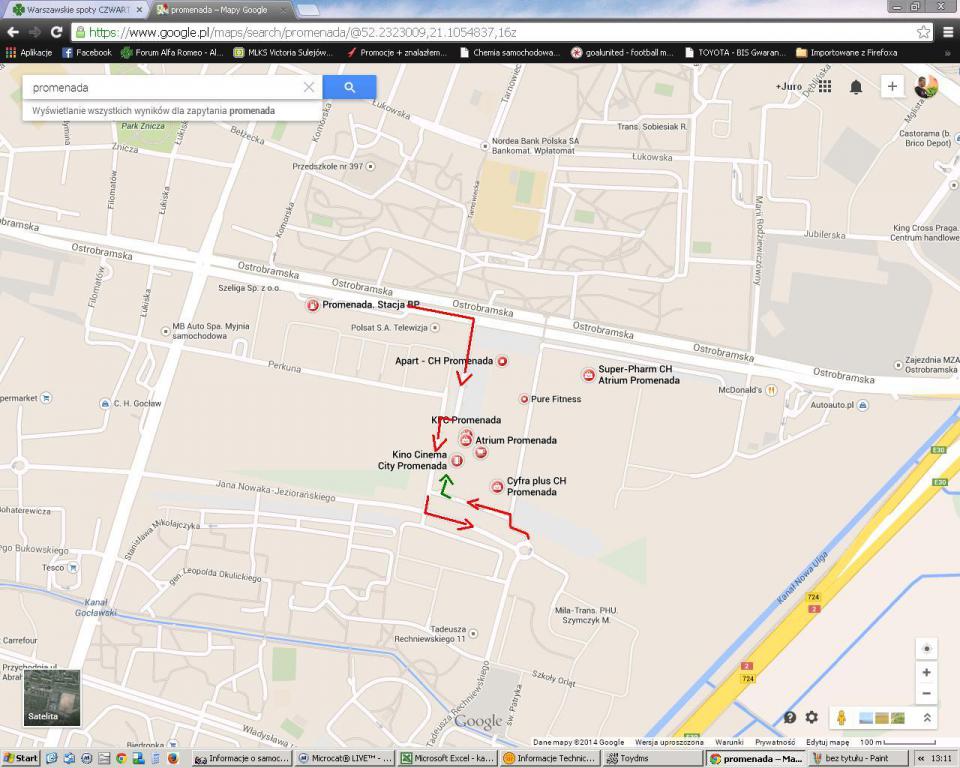Viewport: 960px width, 768px height.
Task: Open Microsoft Excel taskbar window
Action: tap(446, 758)
